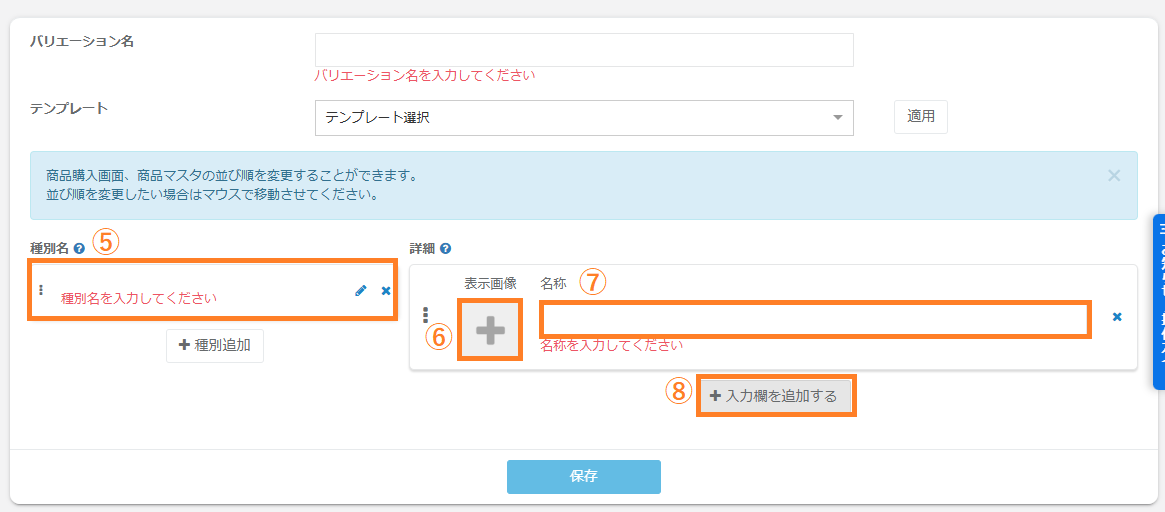The height and width of the screenshot is (512, 1165).
Task: Click into the 名称 text field
Action: (x=814, y=320)
